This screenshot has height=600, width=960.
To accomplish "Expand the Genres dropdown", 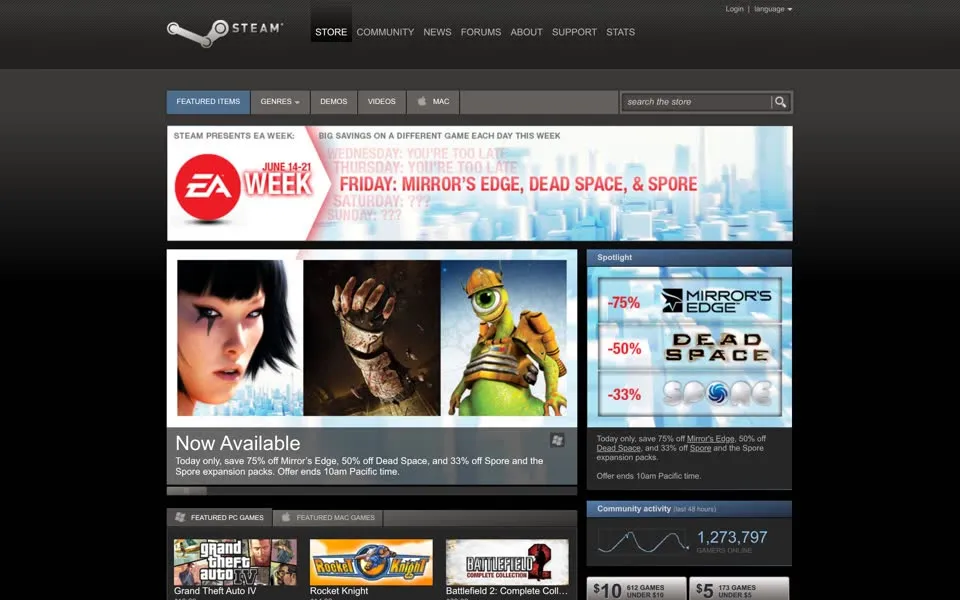I will tap(280, 102).
